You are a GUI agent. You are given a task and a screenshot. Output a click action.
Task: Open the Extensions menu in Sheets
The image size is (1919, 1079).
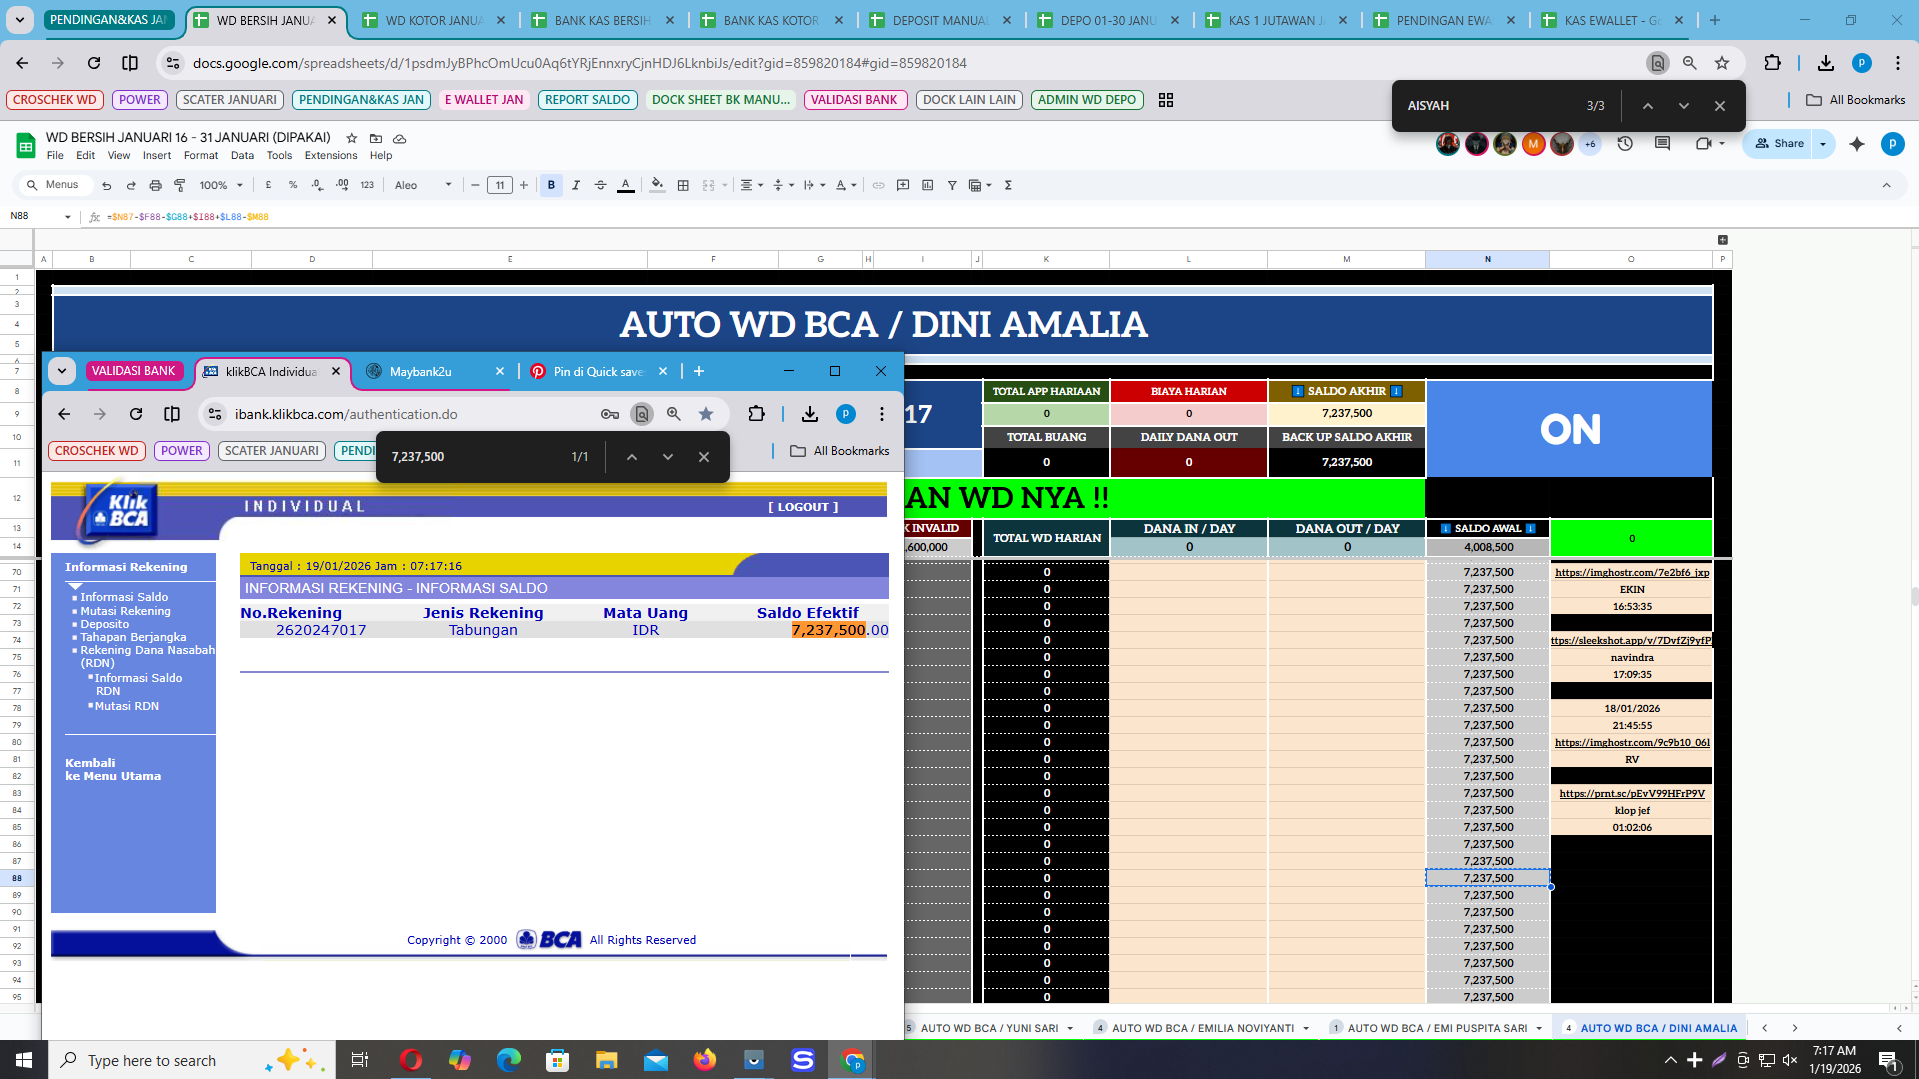click(x=330, y=156)
